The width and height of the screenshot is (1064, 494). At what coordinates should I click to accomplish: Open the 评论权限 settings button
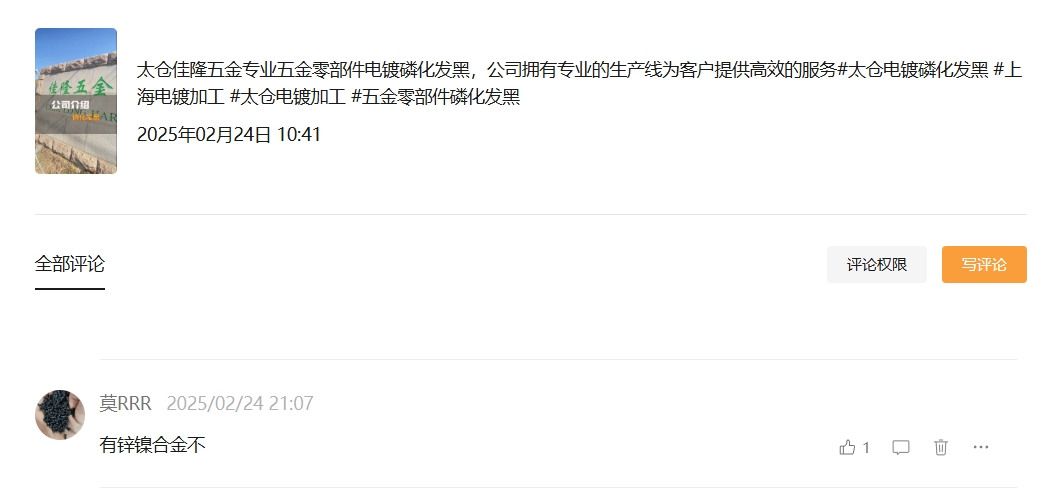click(x=877, y=265)
